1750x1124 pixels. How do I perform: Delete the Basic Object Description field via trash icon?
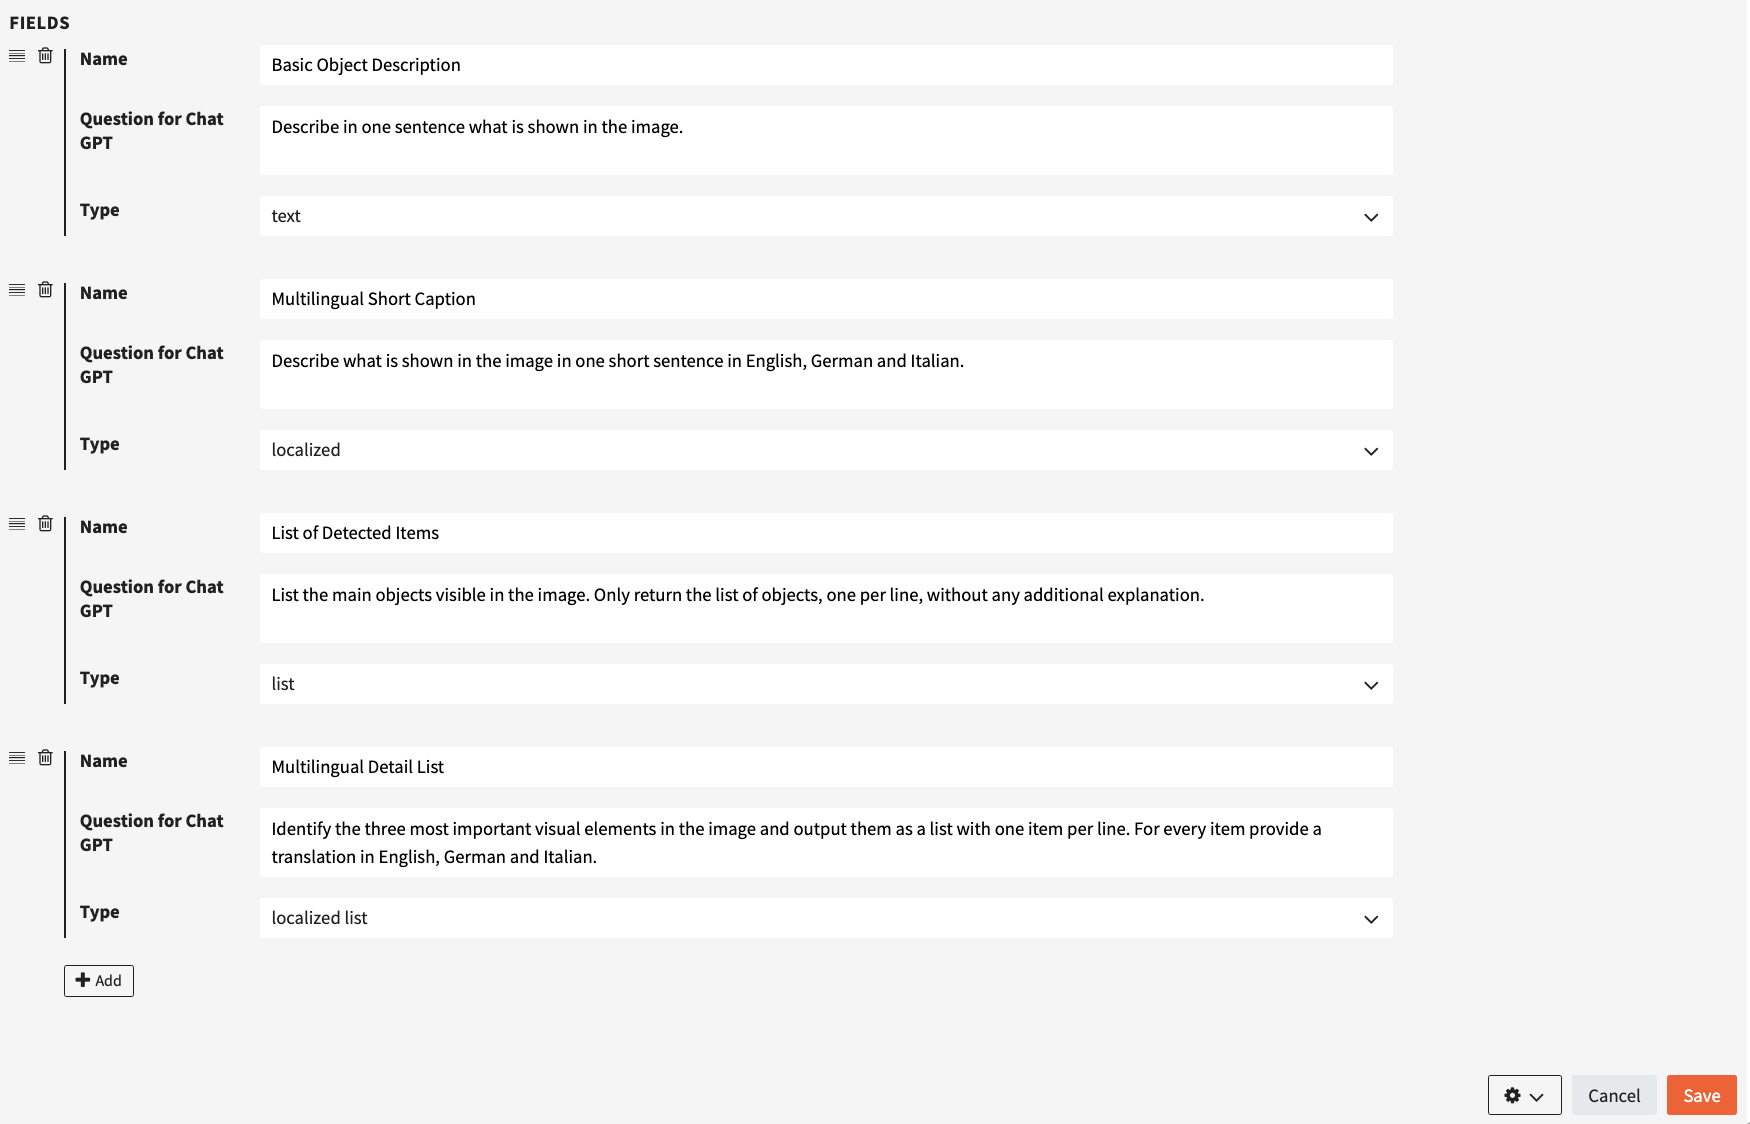(45, 57)
